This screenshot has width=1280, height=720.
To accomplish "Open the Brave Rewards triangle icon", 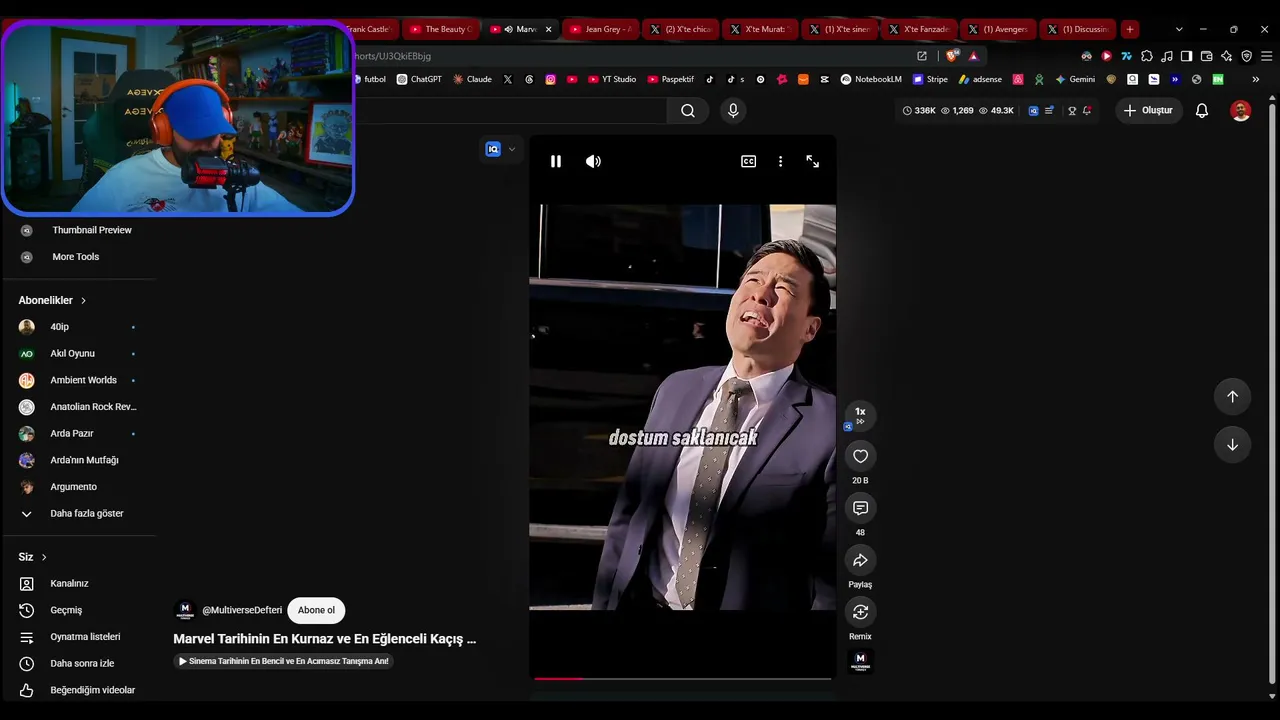I will (974, 56).
